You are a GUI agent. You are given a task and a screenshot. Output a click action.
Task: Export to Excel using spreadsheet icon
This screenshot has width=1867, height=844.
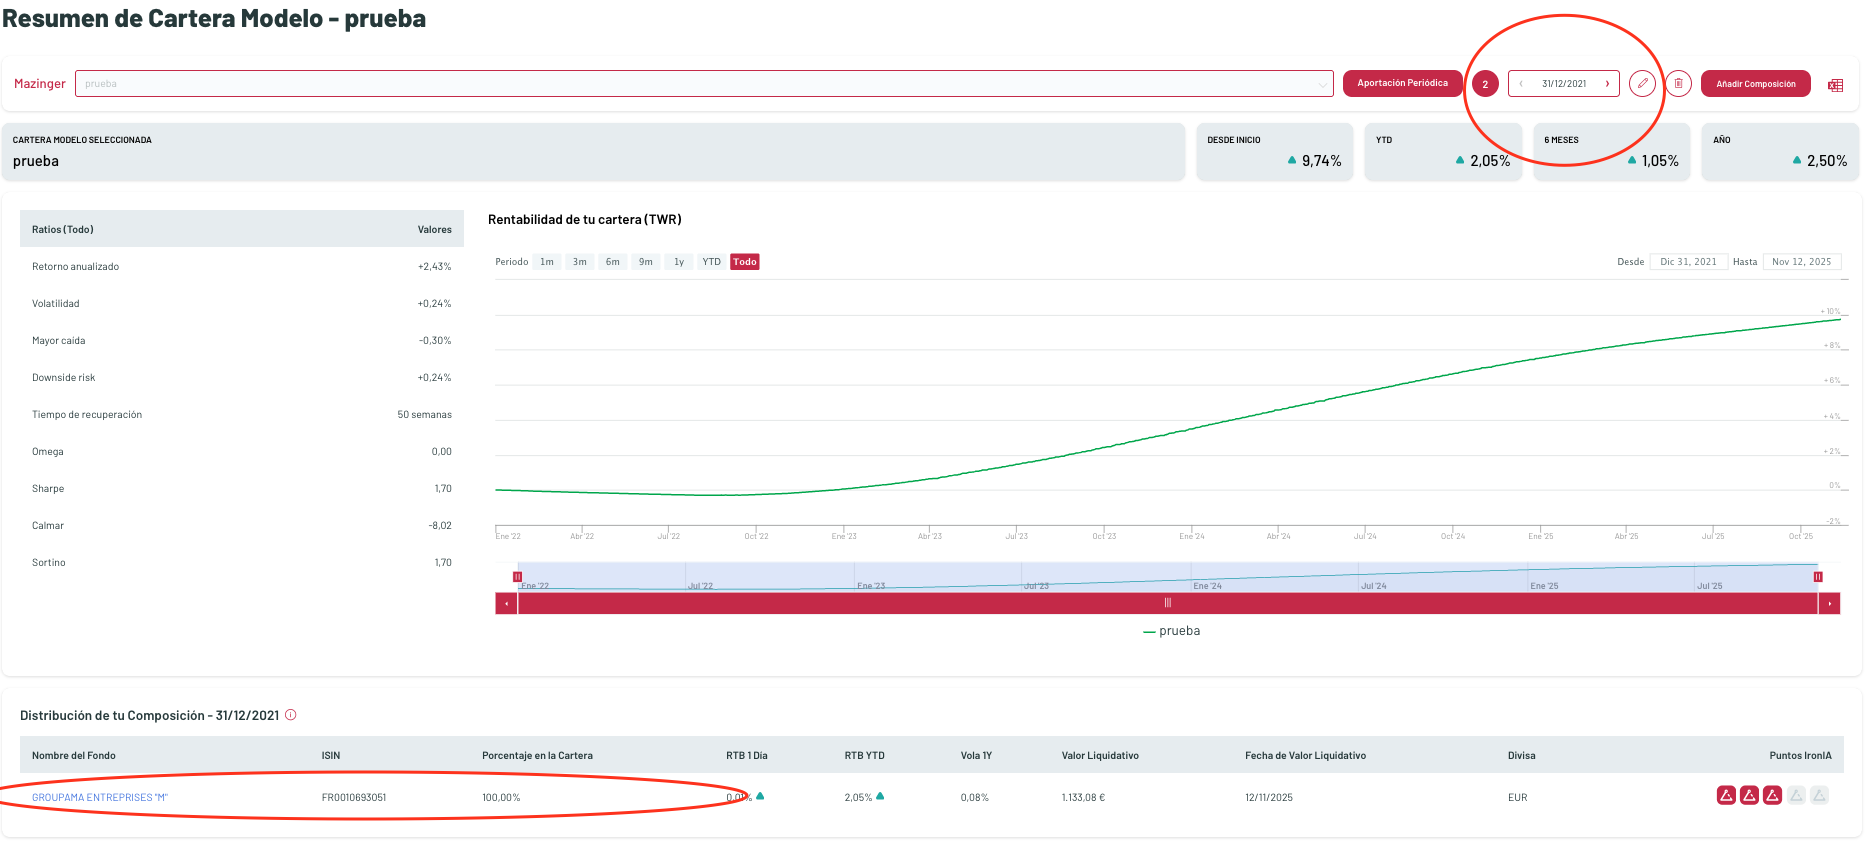click(x=1835, y=85)
